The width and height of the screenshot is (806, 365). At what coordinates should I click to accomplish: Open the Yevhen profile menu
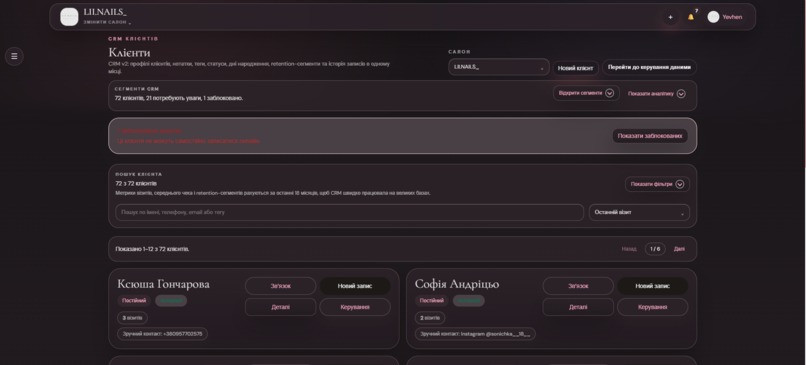coord(725,17)
